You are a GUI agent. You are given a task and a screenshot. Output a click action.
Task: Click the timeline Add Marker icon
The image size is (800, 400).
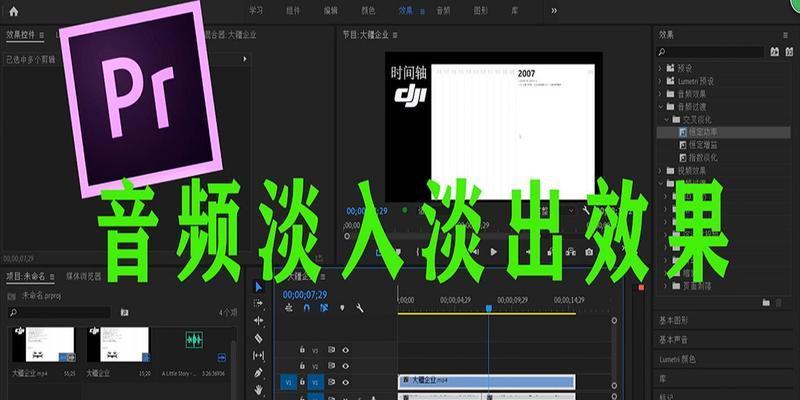tap(342, 308)
